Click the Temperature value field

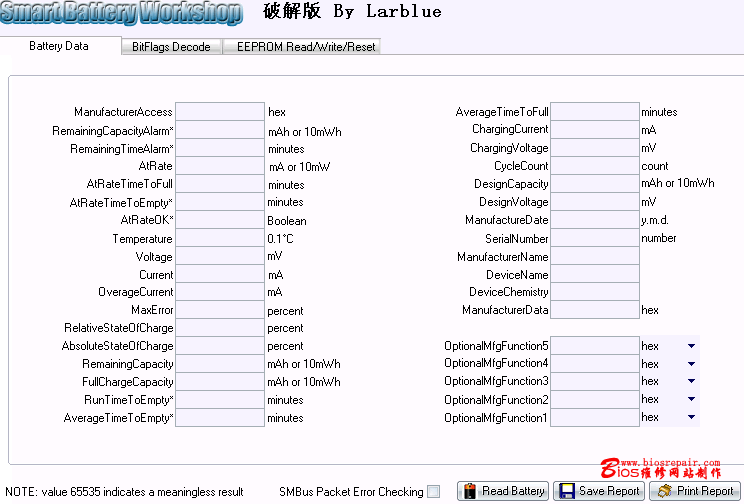click(x=220, y=238)
